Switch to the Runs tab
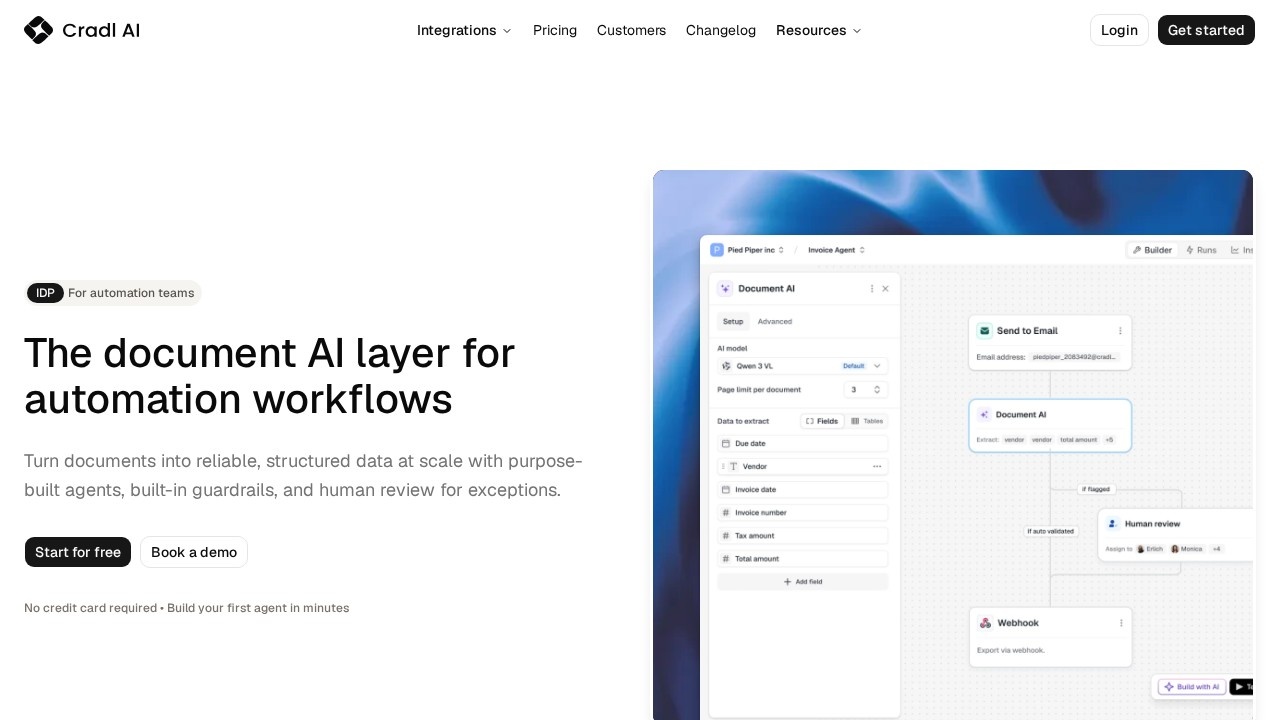The height and width of the screenshot is (720, 1280). (1201, 250)
